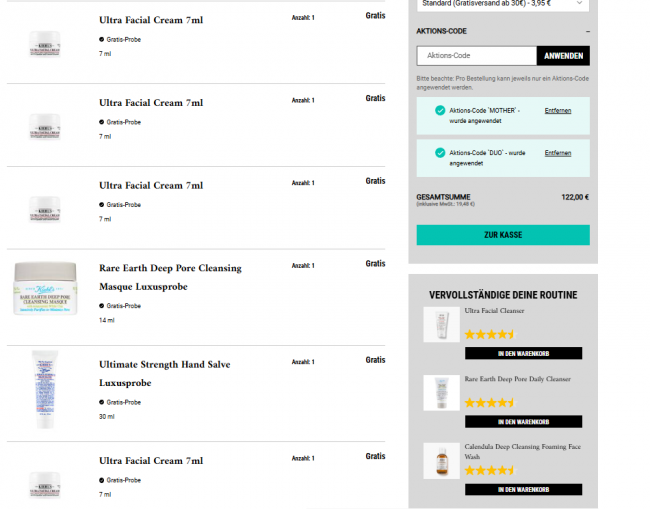Image resolution: width=650 pixels, height=509 pixels.
Task: Open the Standard shipping method dropdown
Action: coord(503,4)
